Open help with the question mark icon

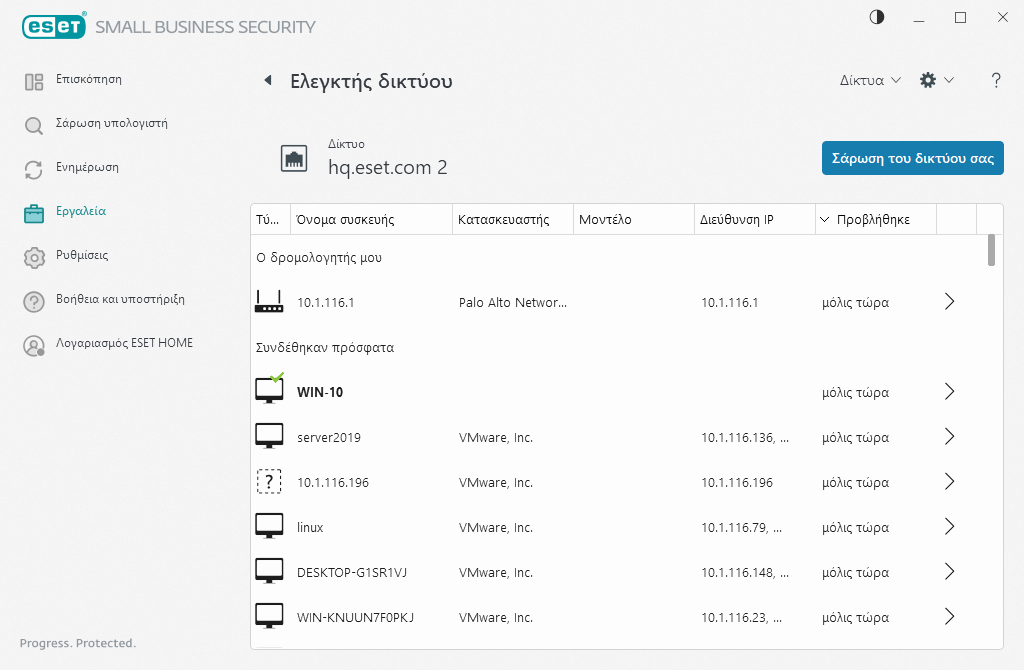(x=996, y=80)
